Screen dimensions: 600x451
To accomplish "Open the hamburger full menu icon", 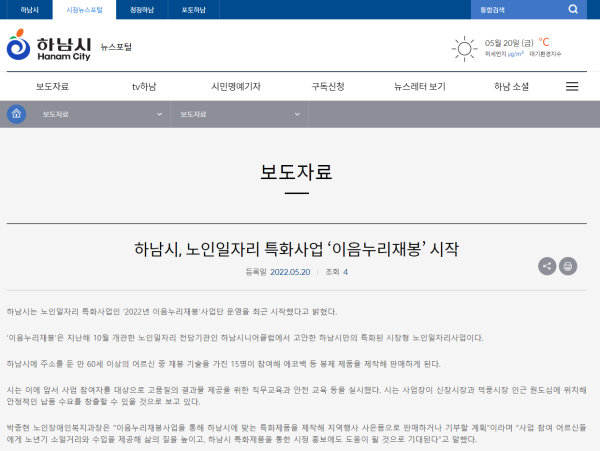I will pos(572,86).
